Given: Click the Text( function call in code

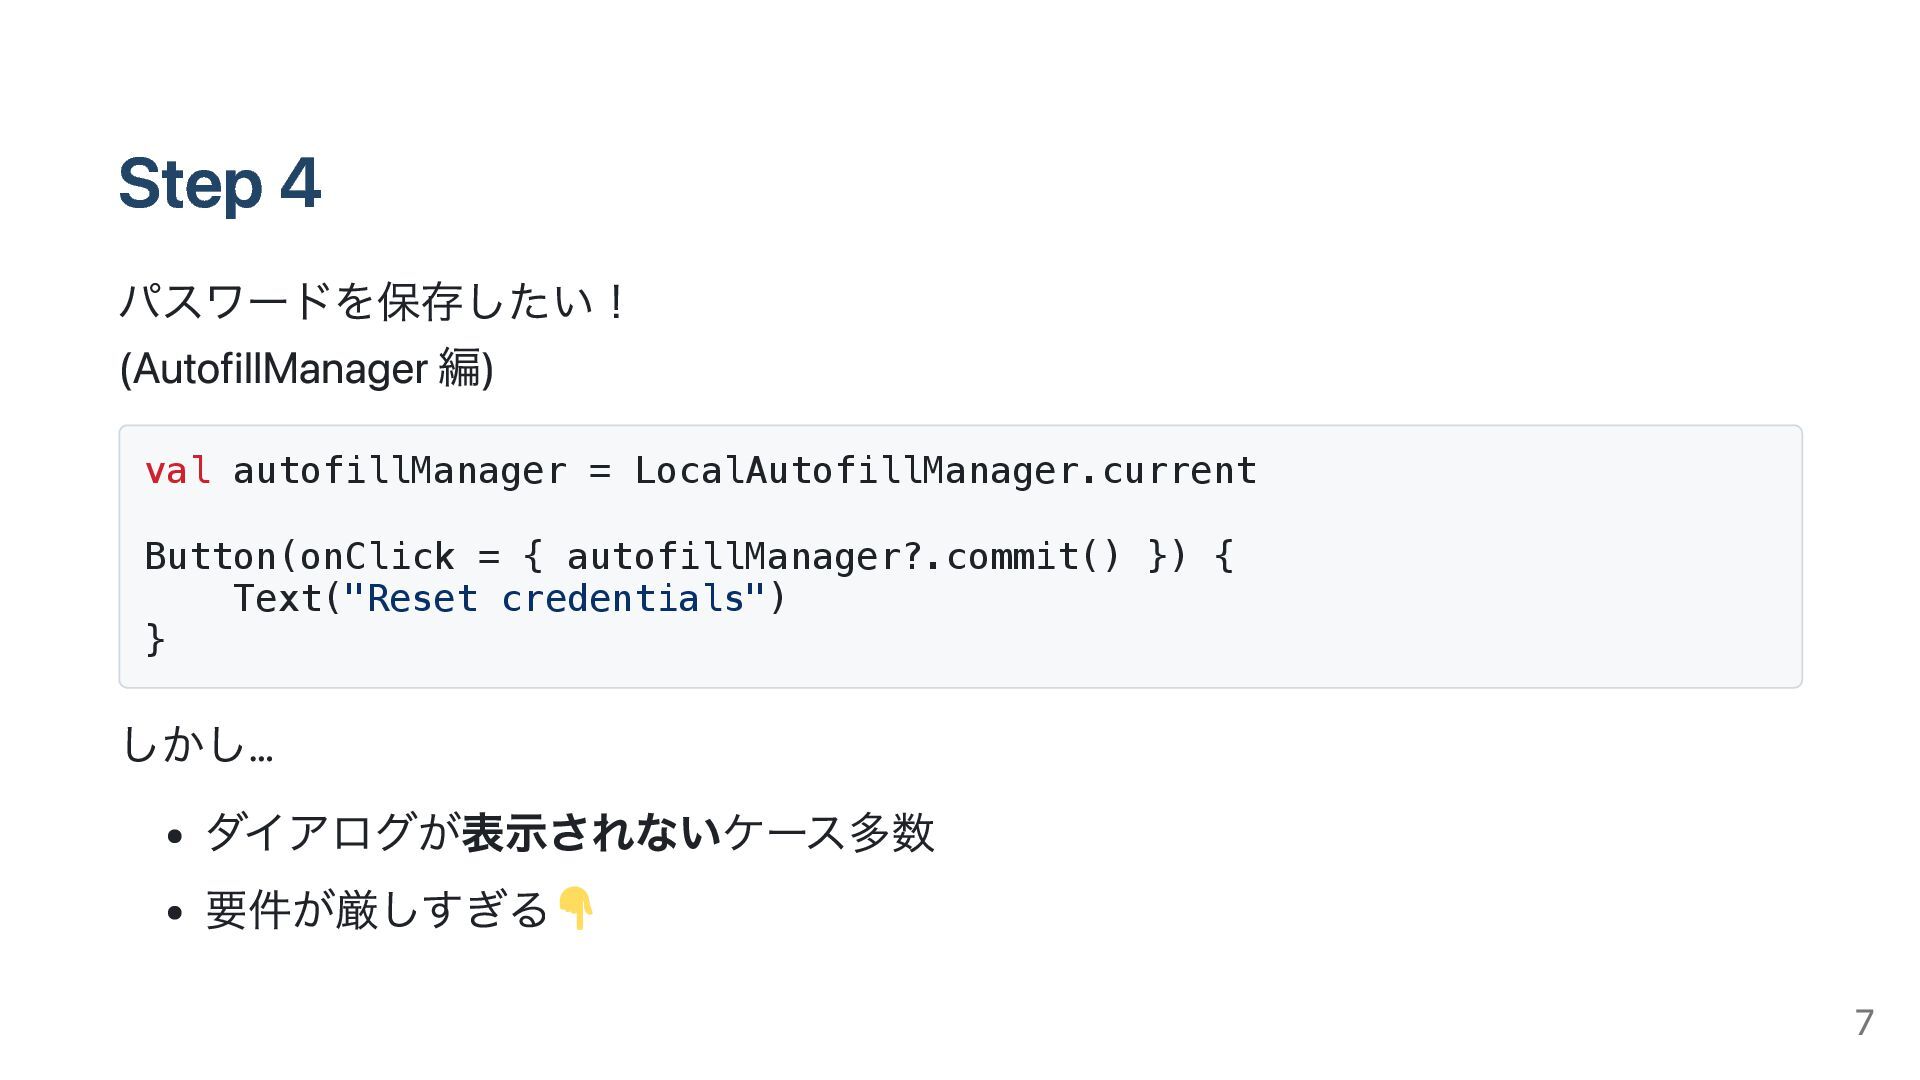Looking at the screenshot, I should point(286,598).
